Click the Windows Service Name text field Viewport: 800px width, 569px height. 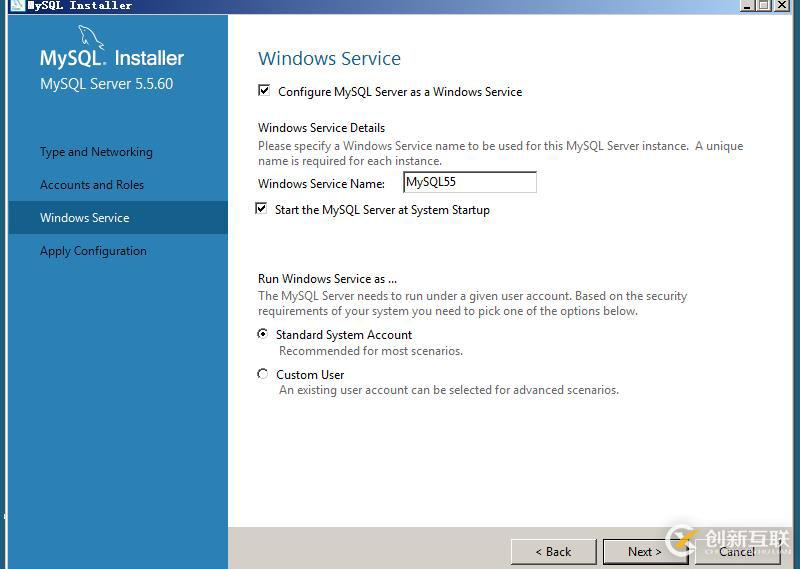(x=469, y=183)
